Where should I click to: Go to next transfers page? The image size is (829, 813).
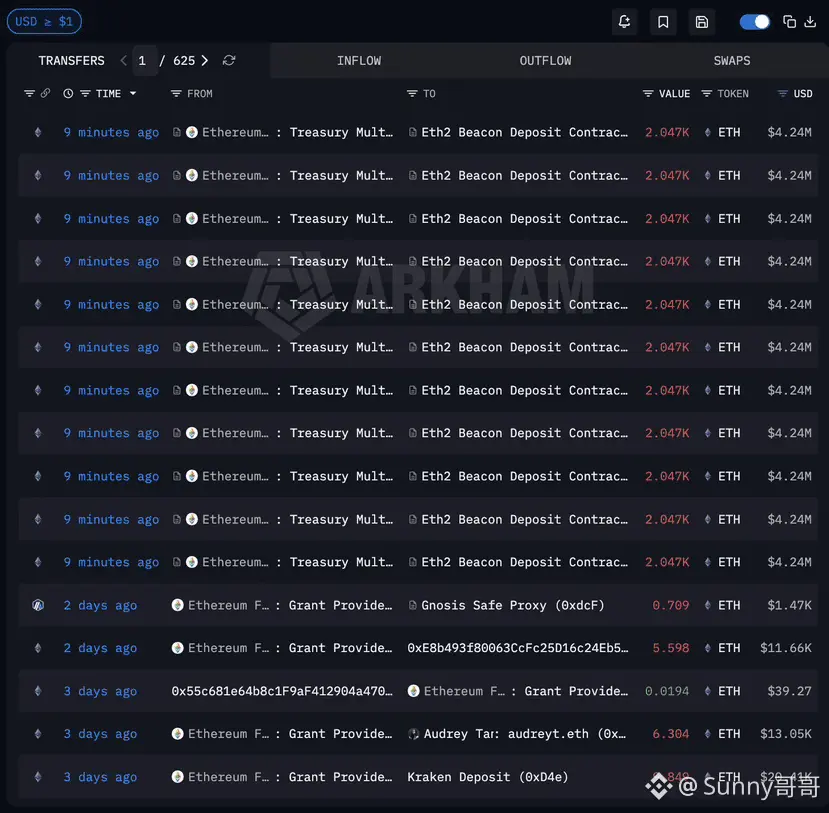(x=205, y=61)
